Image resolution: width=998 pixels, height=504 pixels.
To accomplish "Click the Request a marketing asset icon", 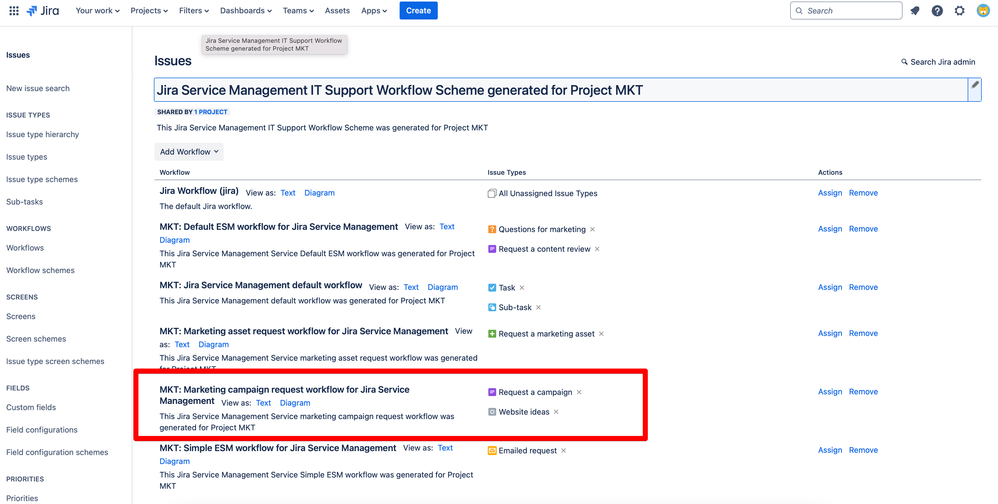I will (492, 333).
